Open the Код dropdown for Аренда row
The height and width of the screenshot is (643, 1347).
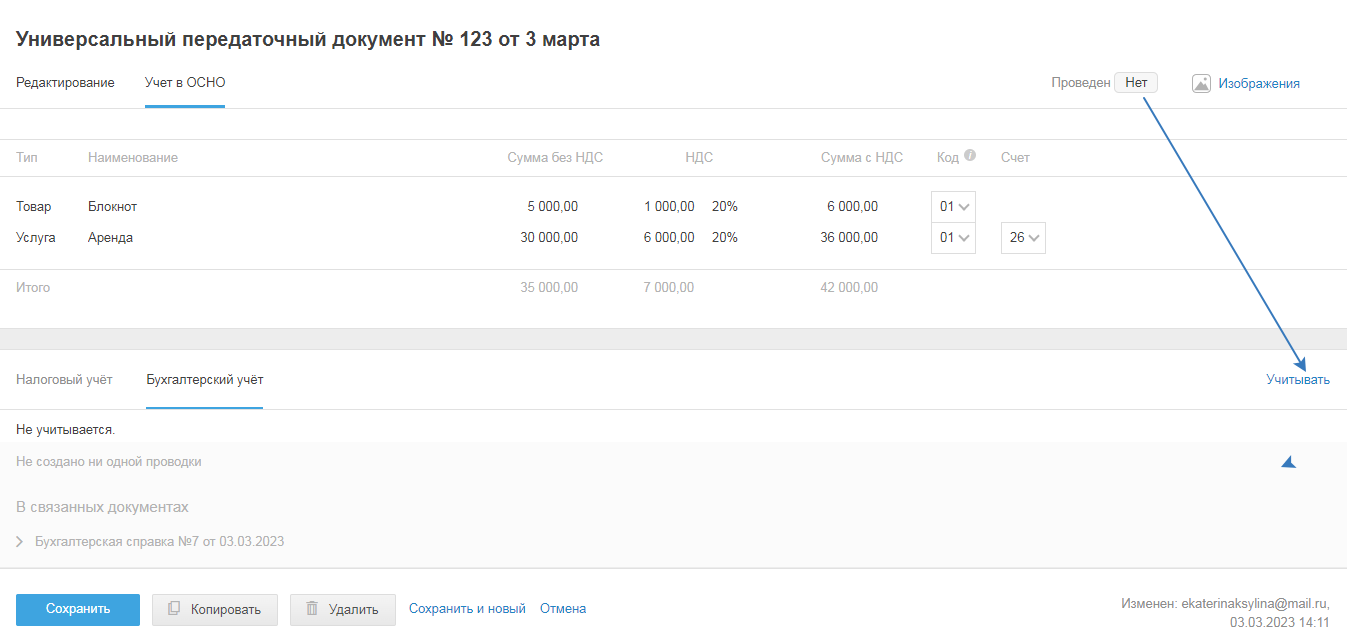coord(953,238)
